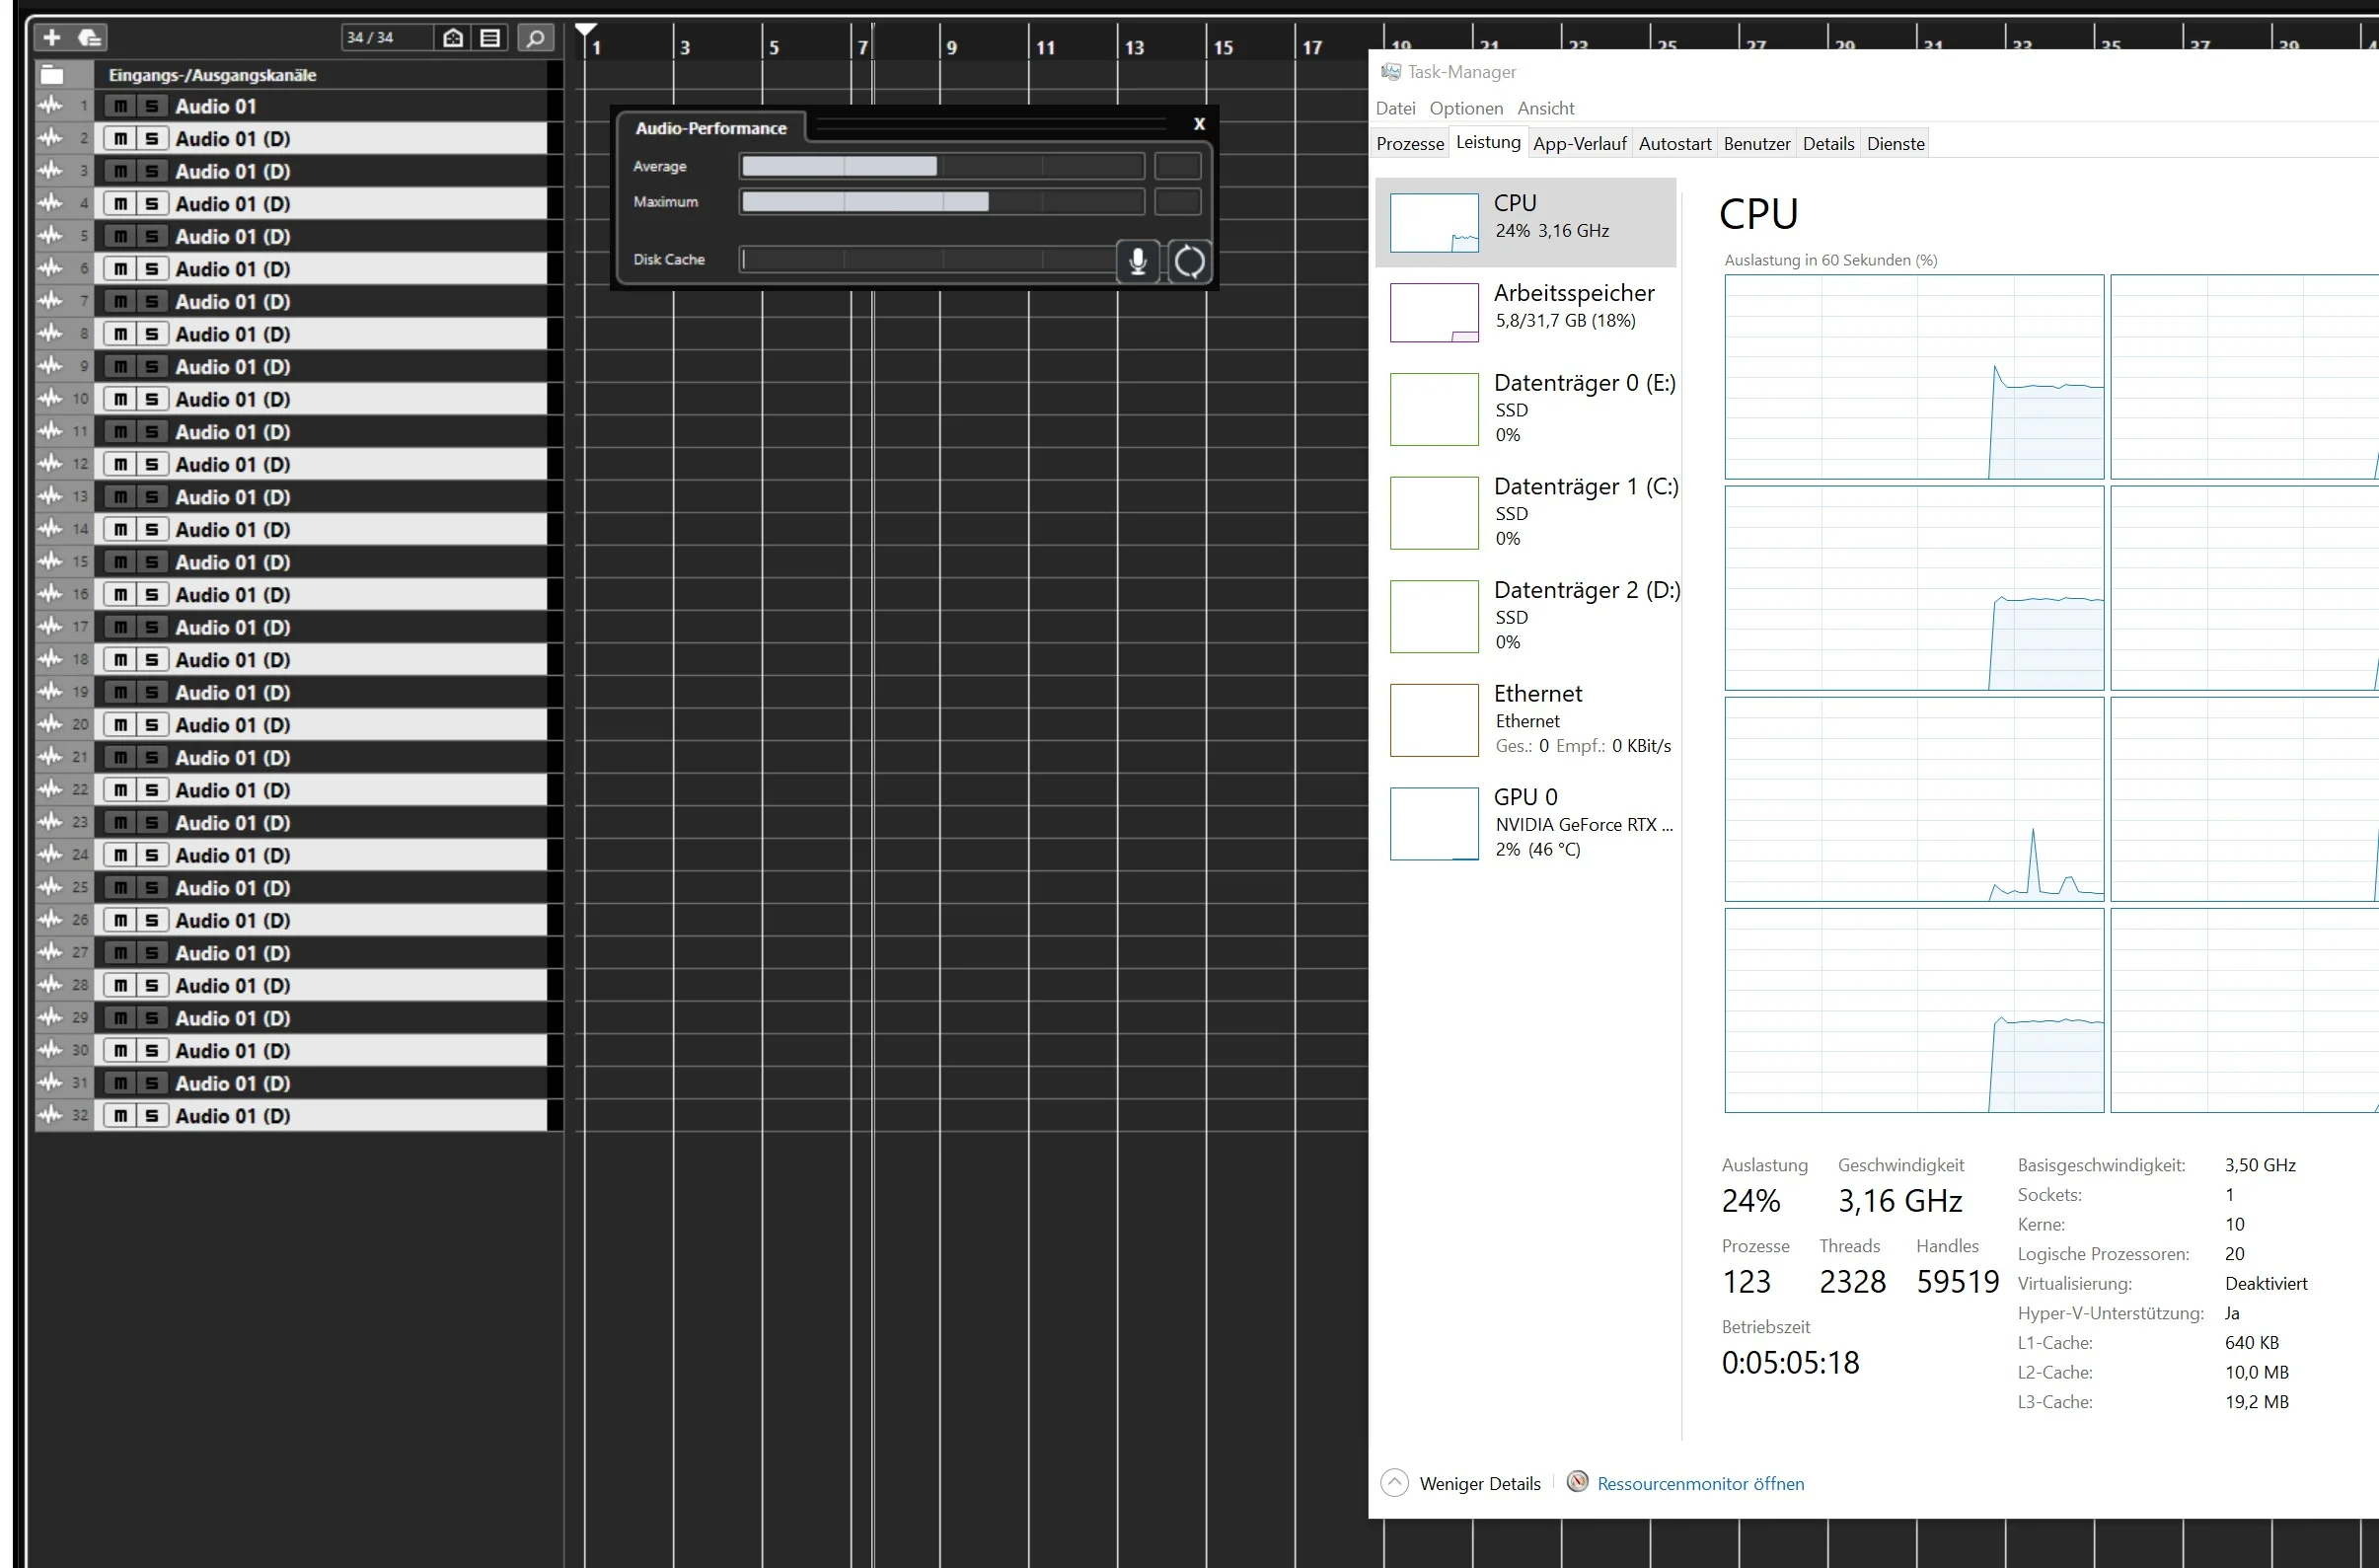Switch to the Autostart tab
2379x1568 pixels.
coord(1675,144)
